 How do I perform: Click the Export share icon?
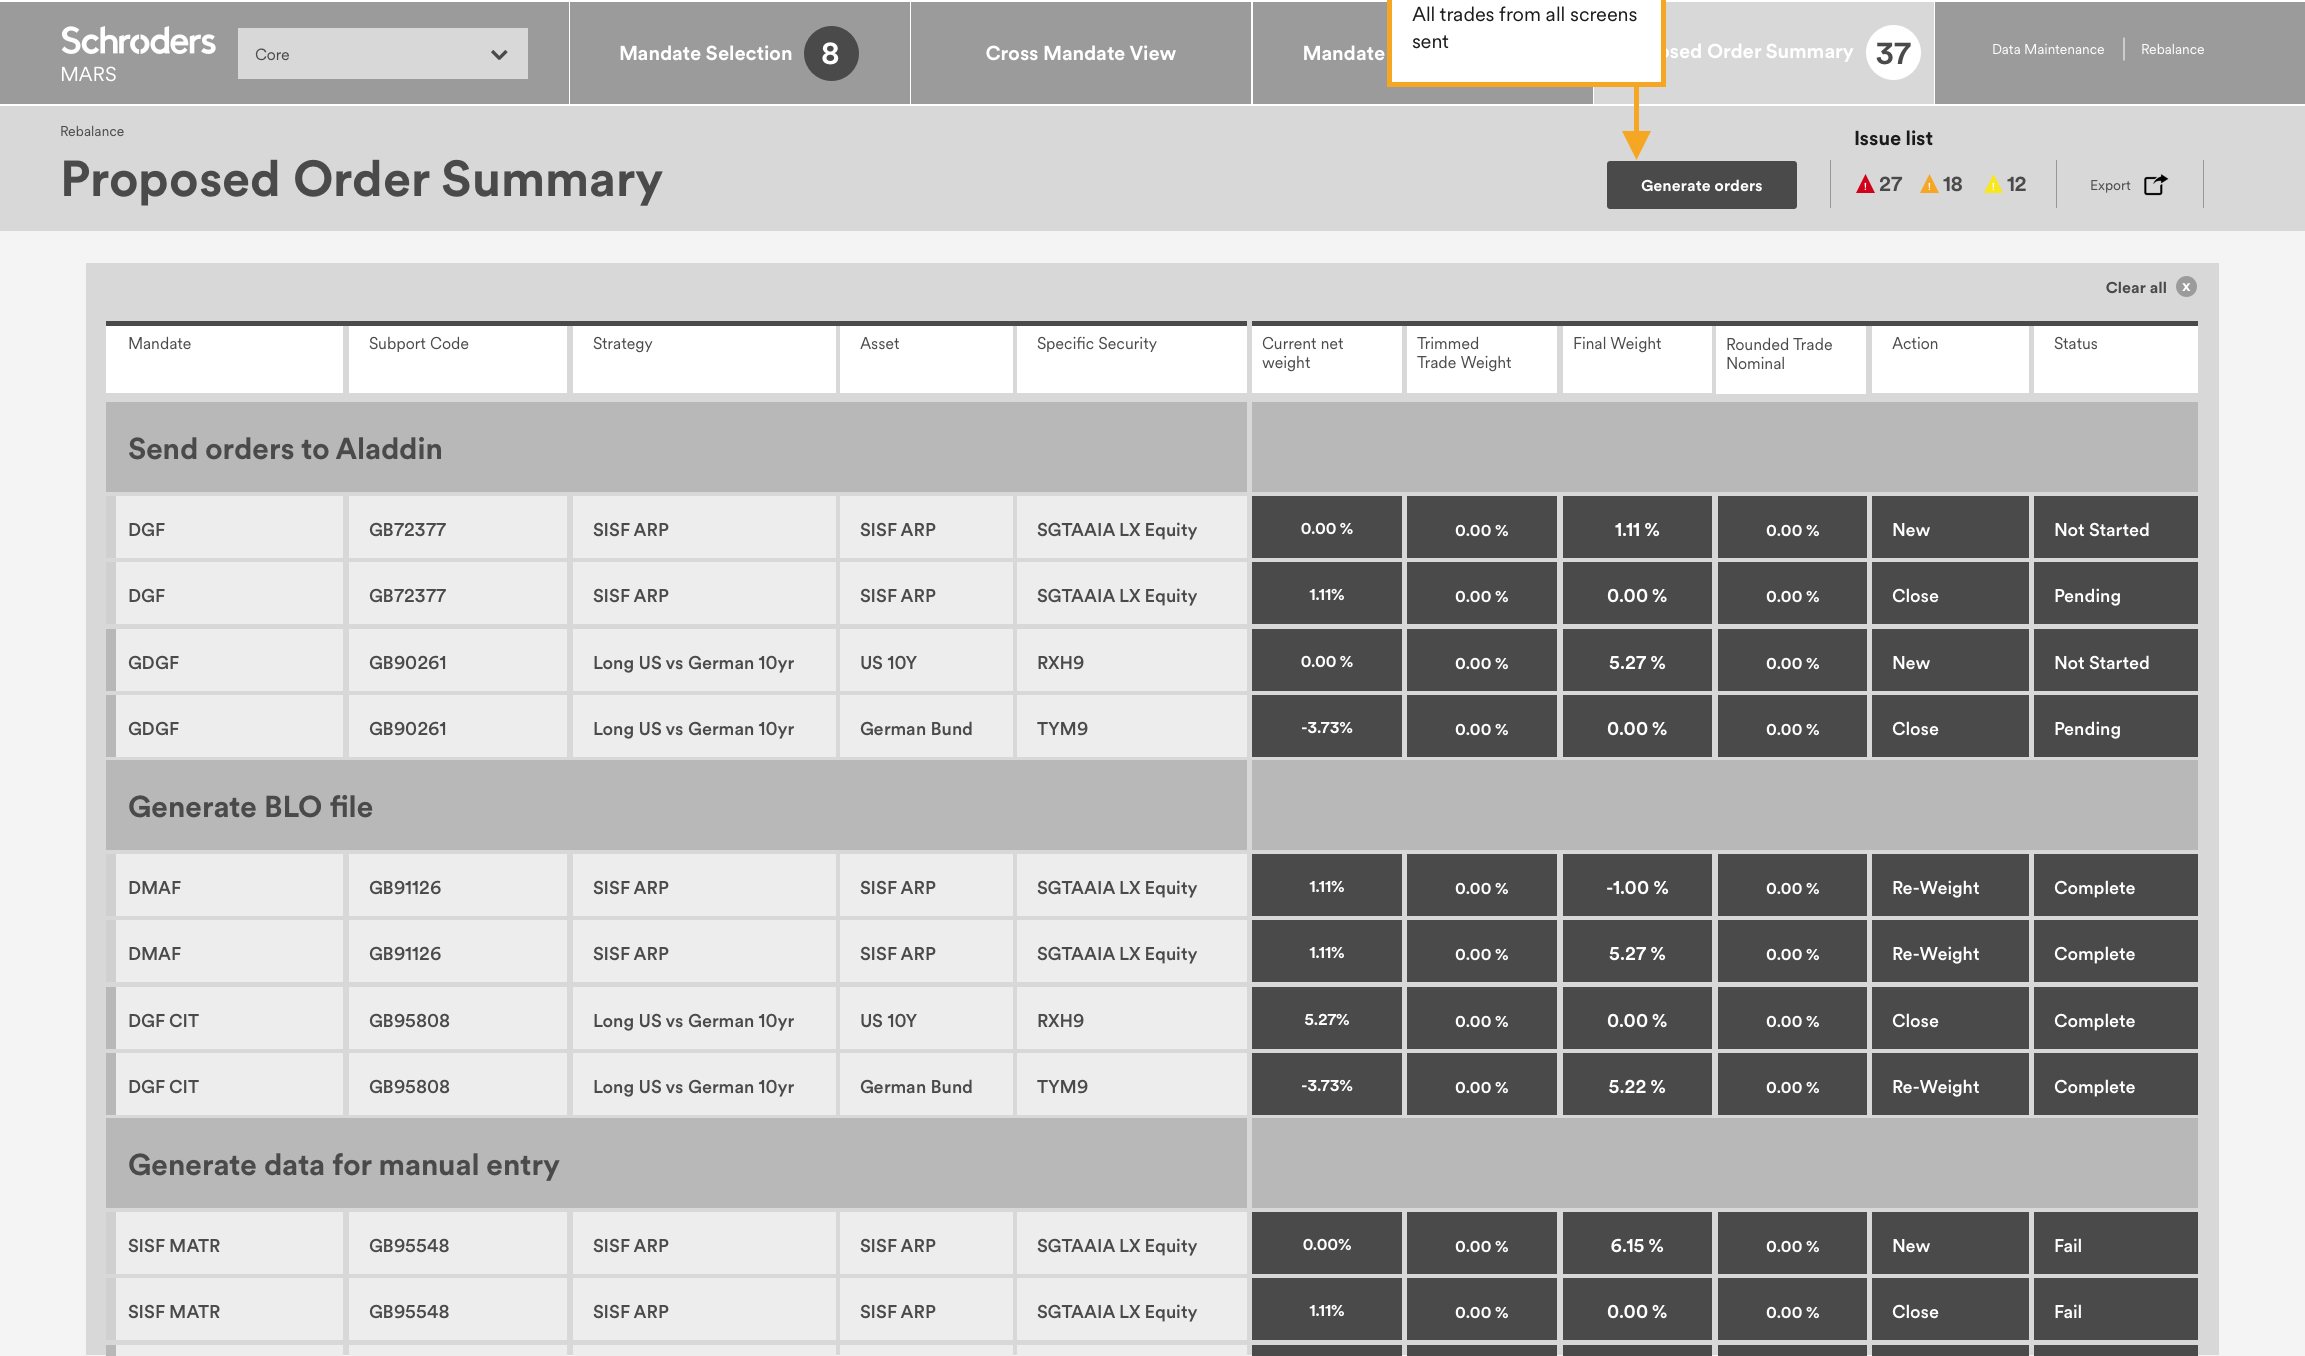pyautogui.click(x=2155, y=185)
